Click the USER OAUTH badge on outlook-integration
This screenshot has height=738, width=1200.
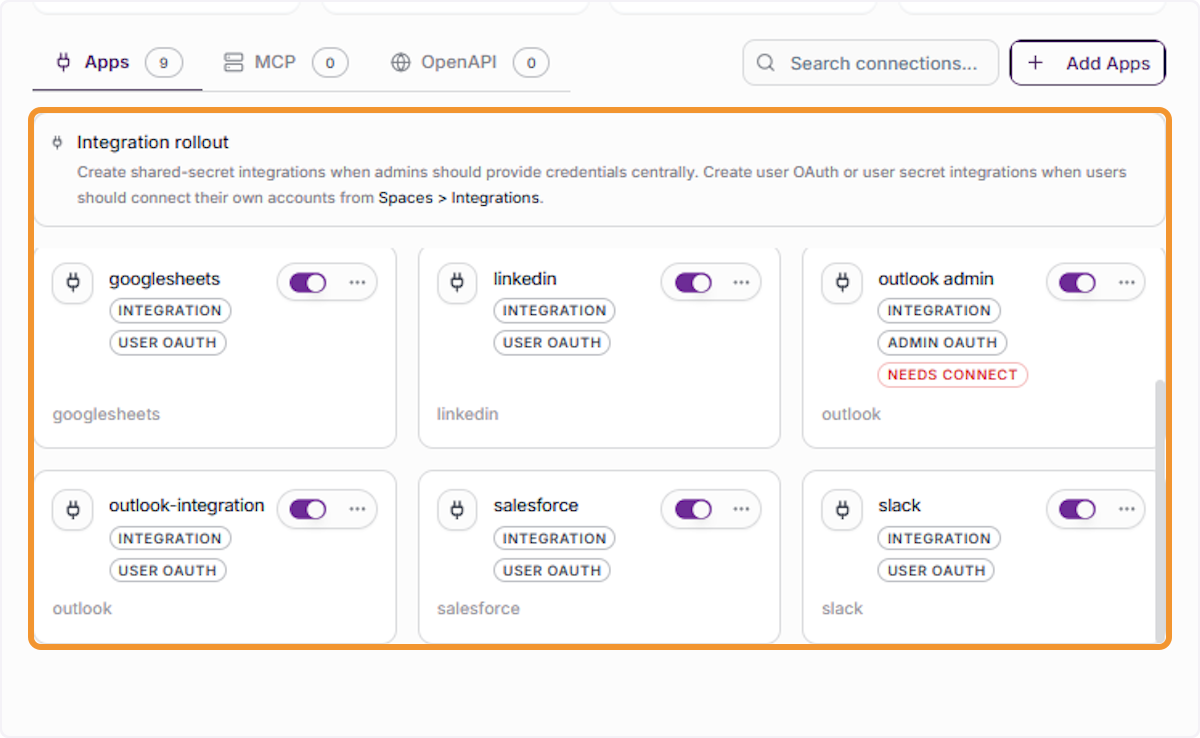(168, 571)
